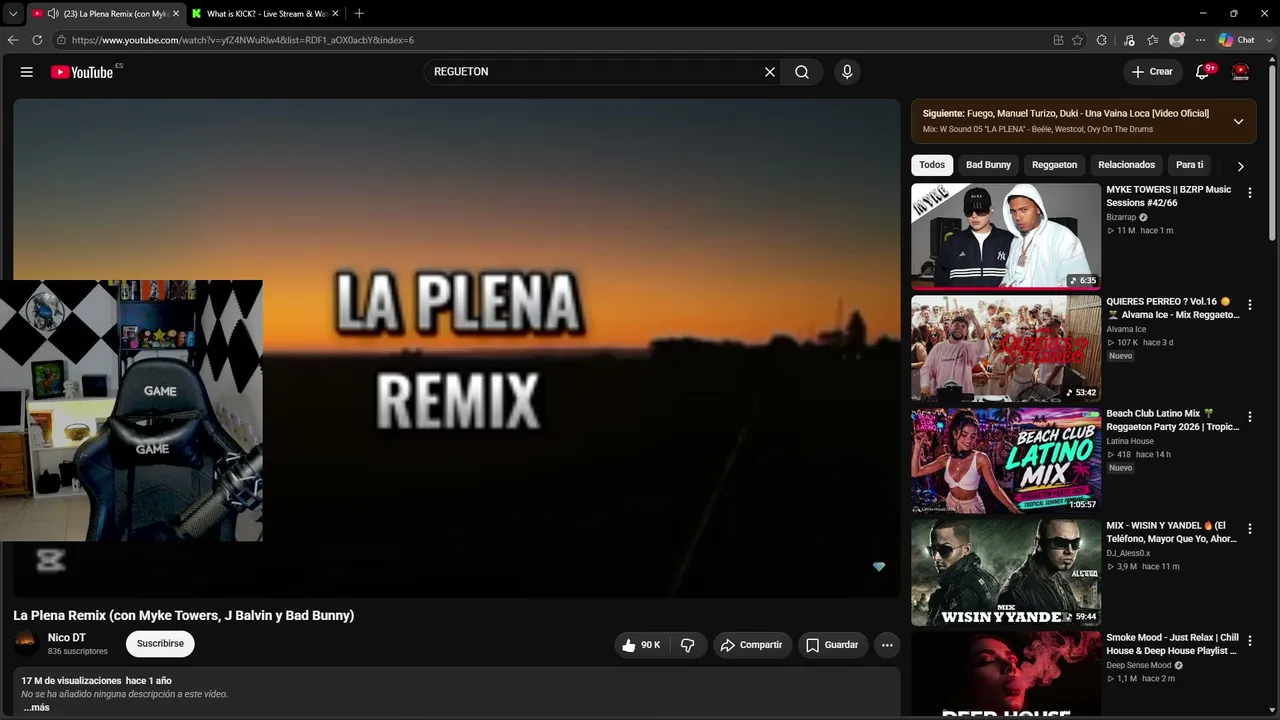Open browser extensions puzzle icon
This screenshot has height=720, width=1280.
point(1102,40)
